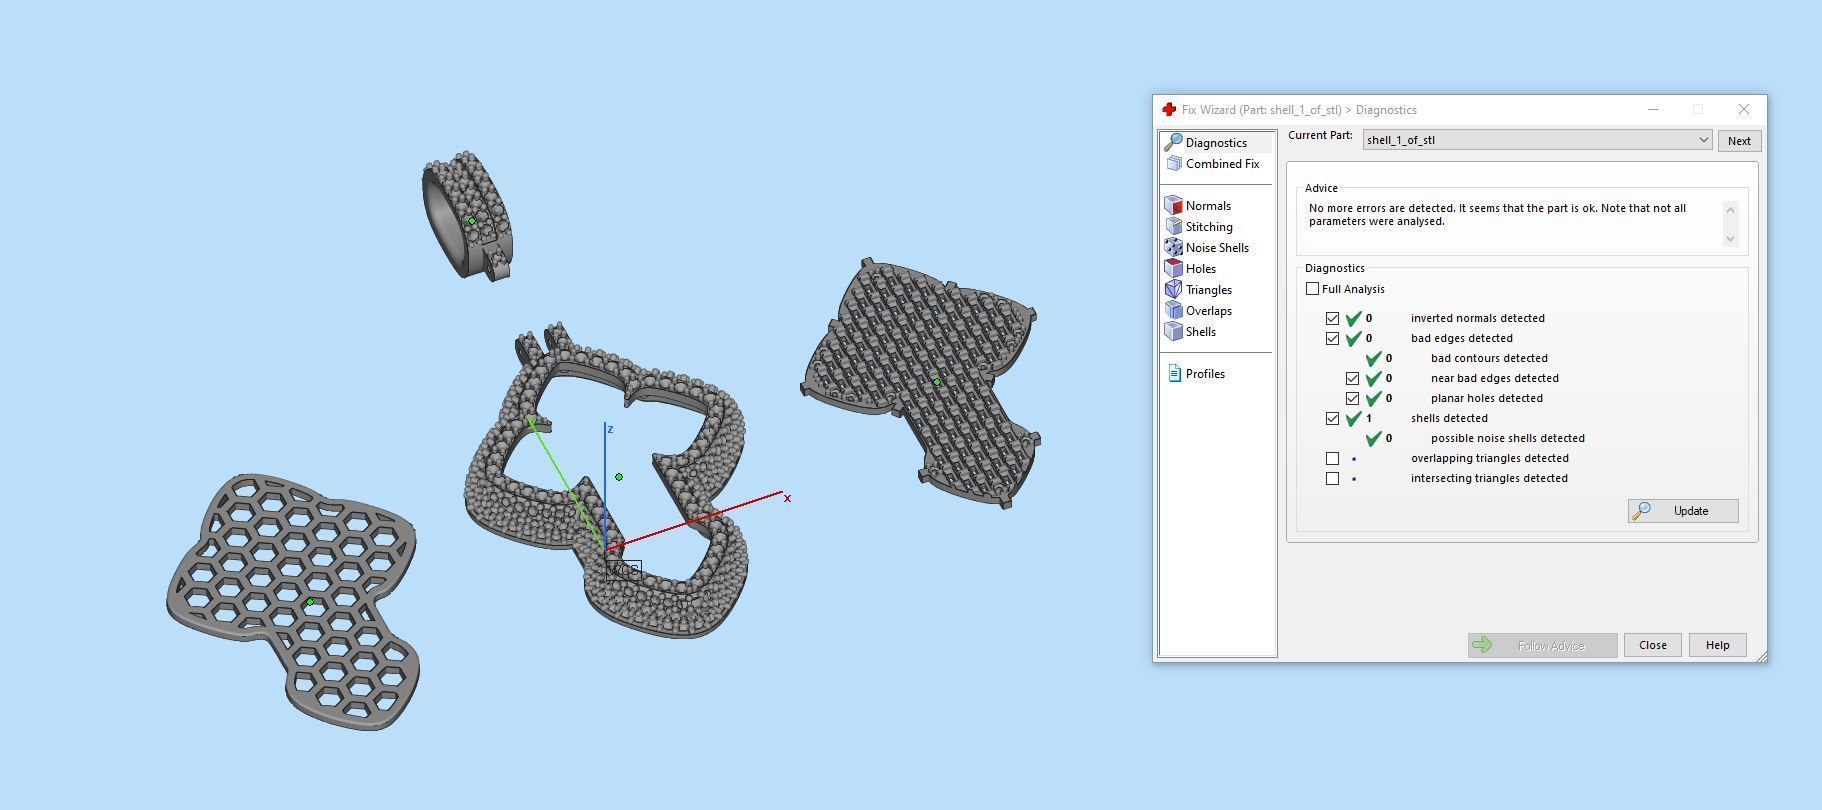Minimize the Fix Wizard window
Viewport: 1822px width, 810px height.
pyautogui.click(x=1653, y=110)
